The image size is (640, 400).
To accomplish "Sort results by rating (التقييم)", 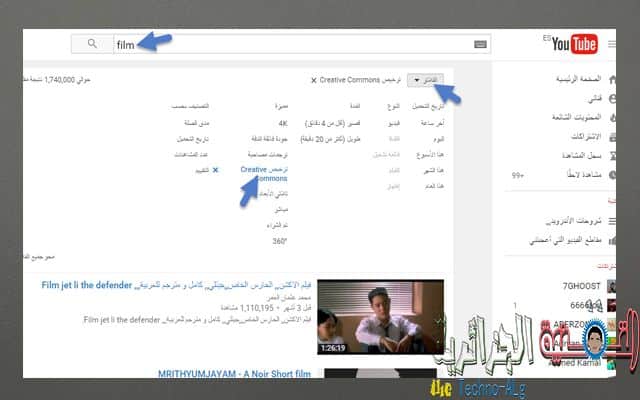I will [x=202, y=170].
